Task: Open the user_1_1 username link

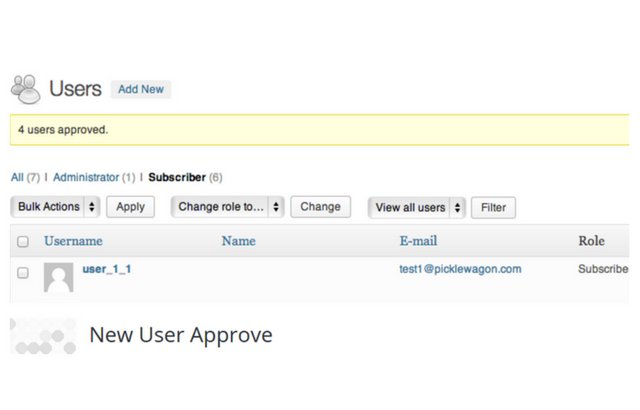Action: pos(107,269)
